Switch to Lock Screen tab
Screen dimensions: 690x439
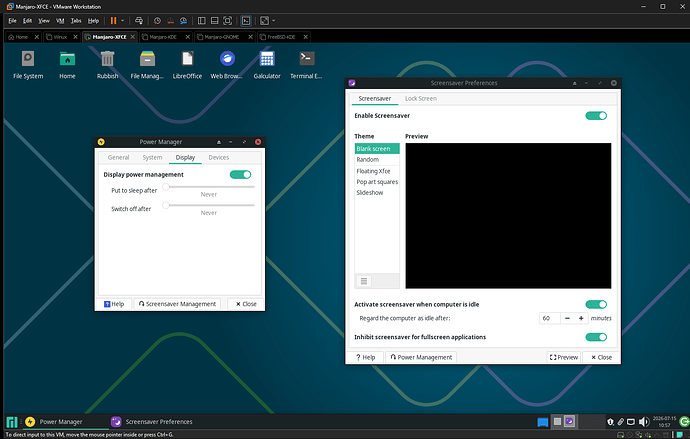coord(421,99)
